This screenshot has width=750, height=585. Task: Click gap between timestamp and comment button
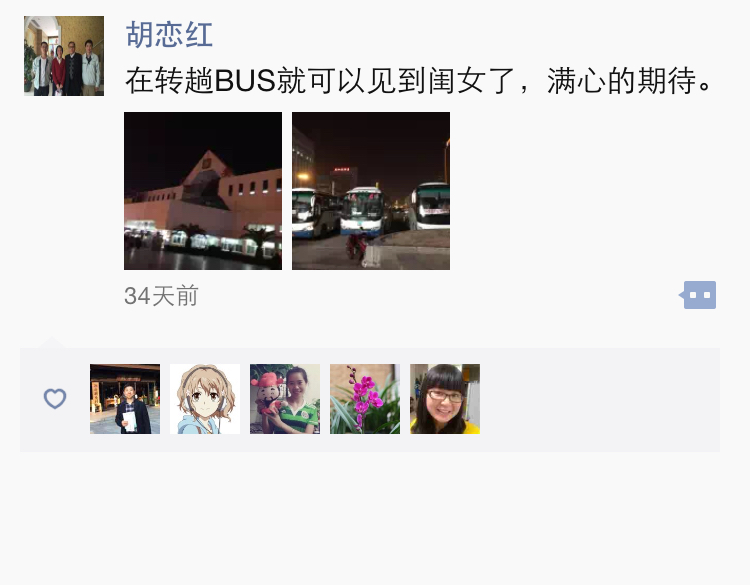point(438,296)
